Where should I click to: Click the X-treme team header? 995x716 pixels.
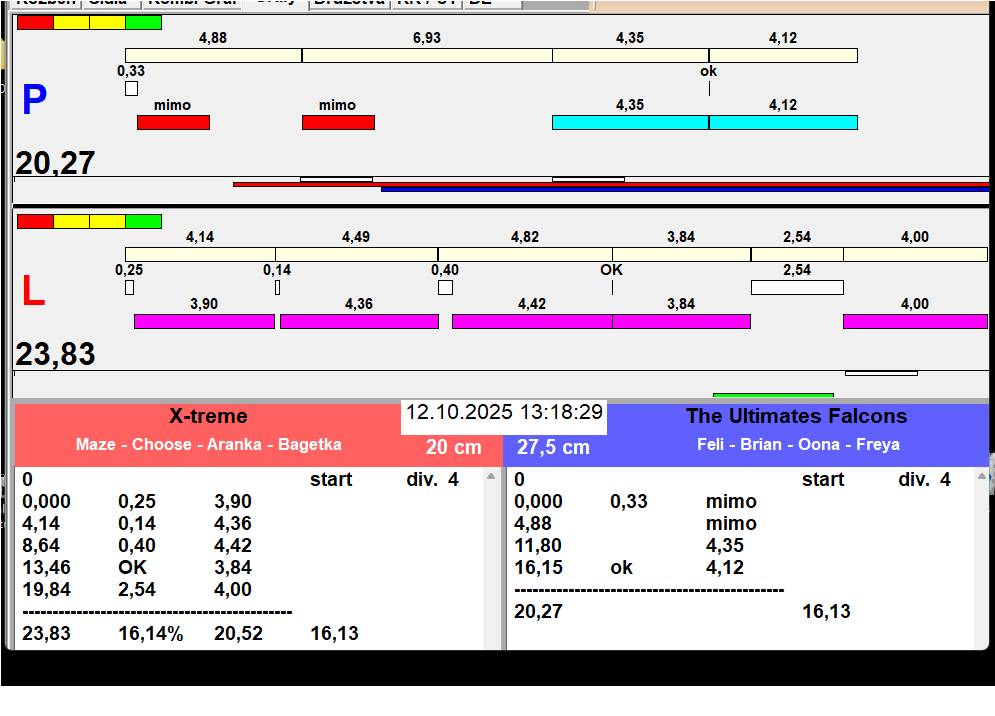click(208, 417)
